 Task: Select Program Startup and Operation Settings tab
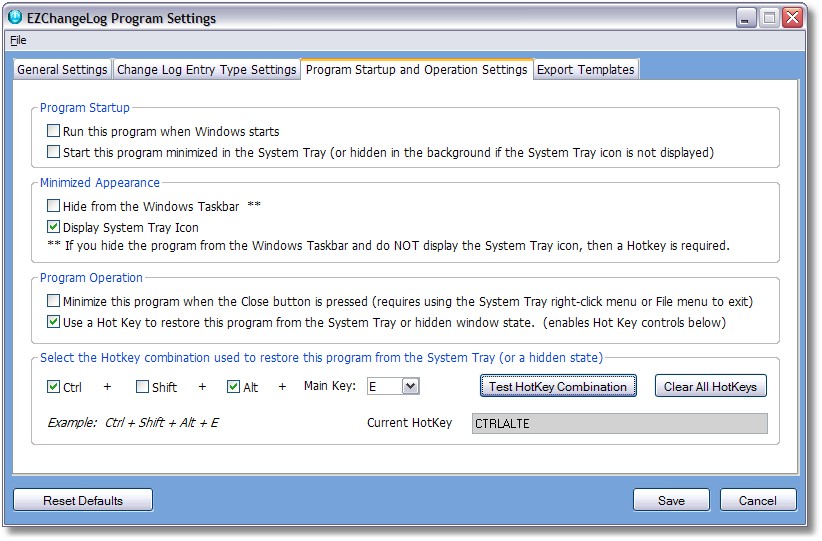point(417,69)
